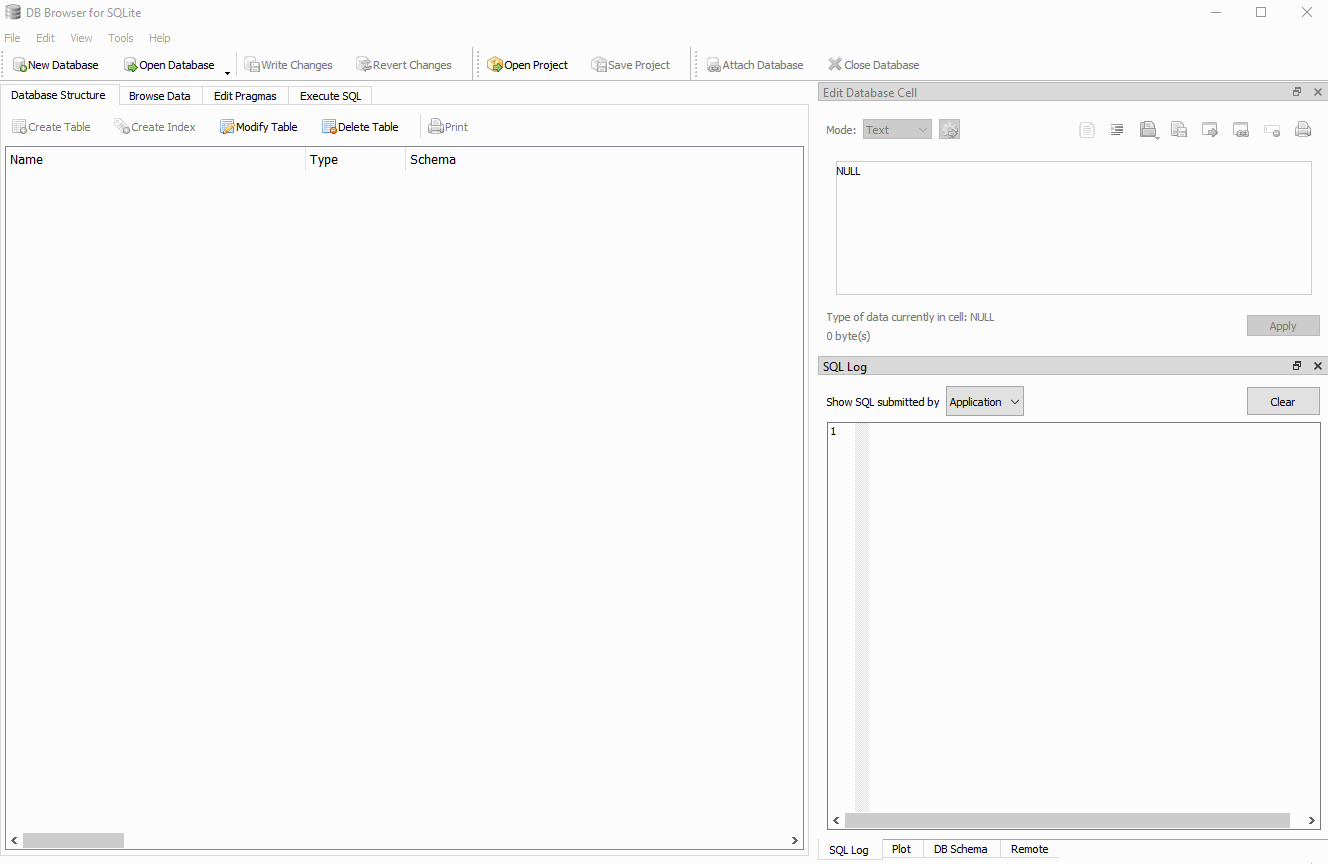Image resolution: width=1328 pixels, height=864 pixels.
Task: Click right arrow of SQL Log scrollbar
Action: click(1312, 821)
